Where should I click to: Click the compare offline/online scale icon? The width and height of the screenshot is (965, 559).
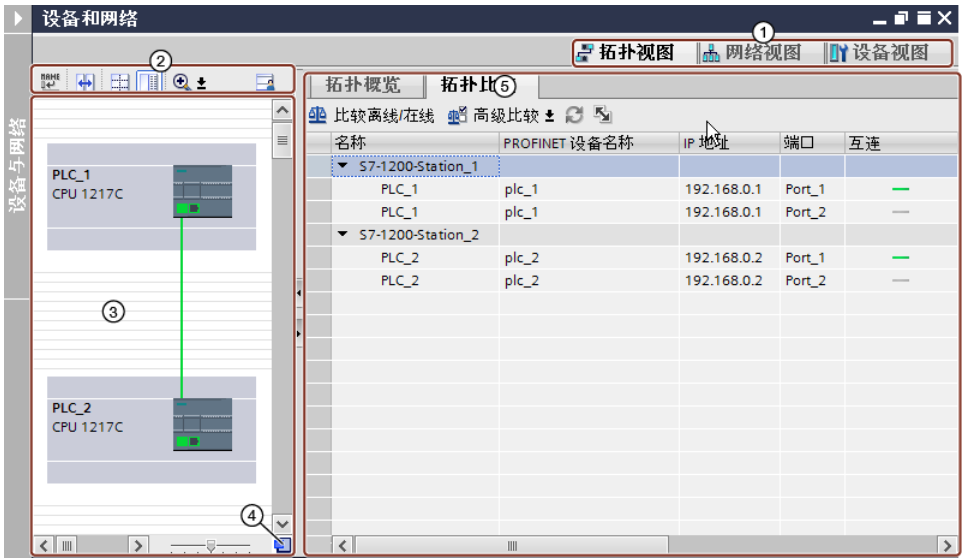pyautogui.click(x=318, y=115)
